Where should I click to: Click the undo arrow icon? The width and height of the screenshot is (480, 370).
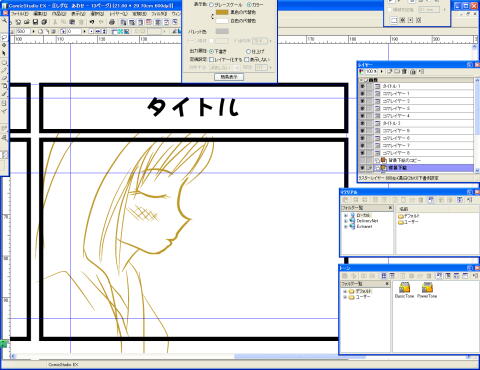(92, 22)
